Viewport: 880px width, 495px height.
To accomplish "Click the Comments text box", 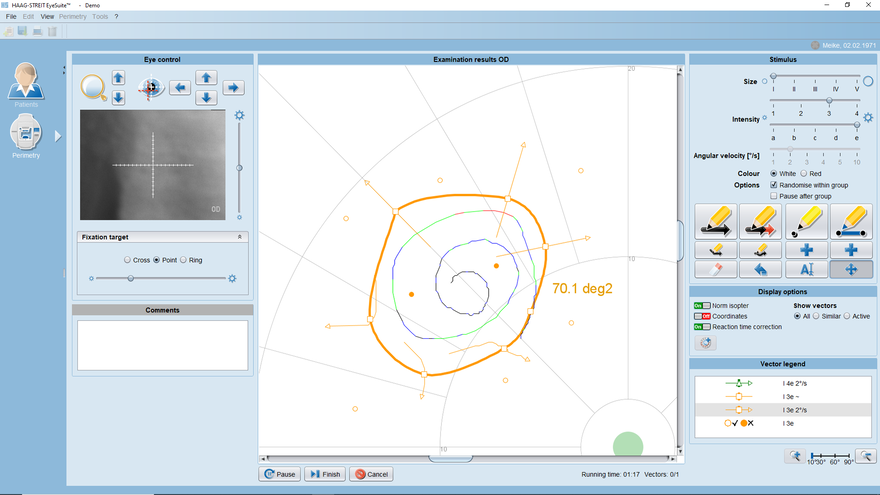I will [x=162, y=345].
